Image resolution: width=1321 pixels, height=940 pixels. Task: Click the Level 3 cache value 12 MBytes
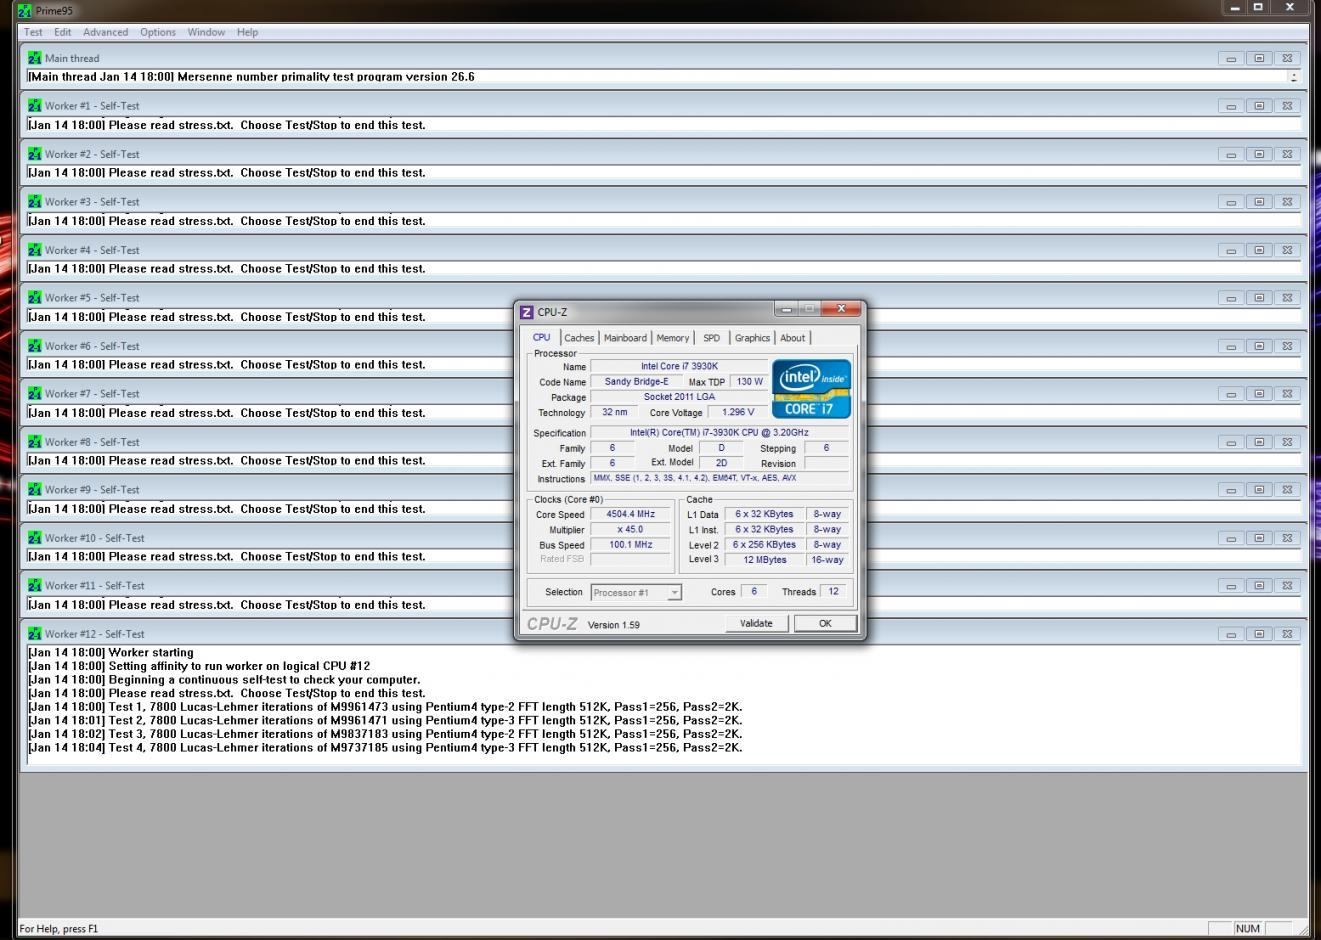point(765,560)
